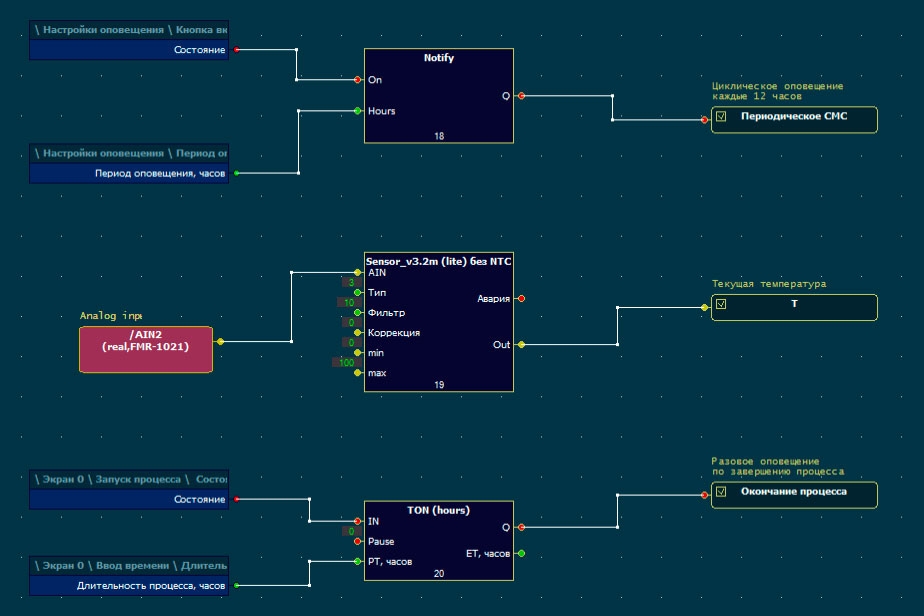The image size is (924, 616).
Task: Click the Out pin of Sensor_v3.2m block
Action: tap(522, 344)
